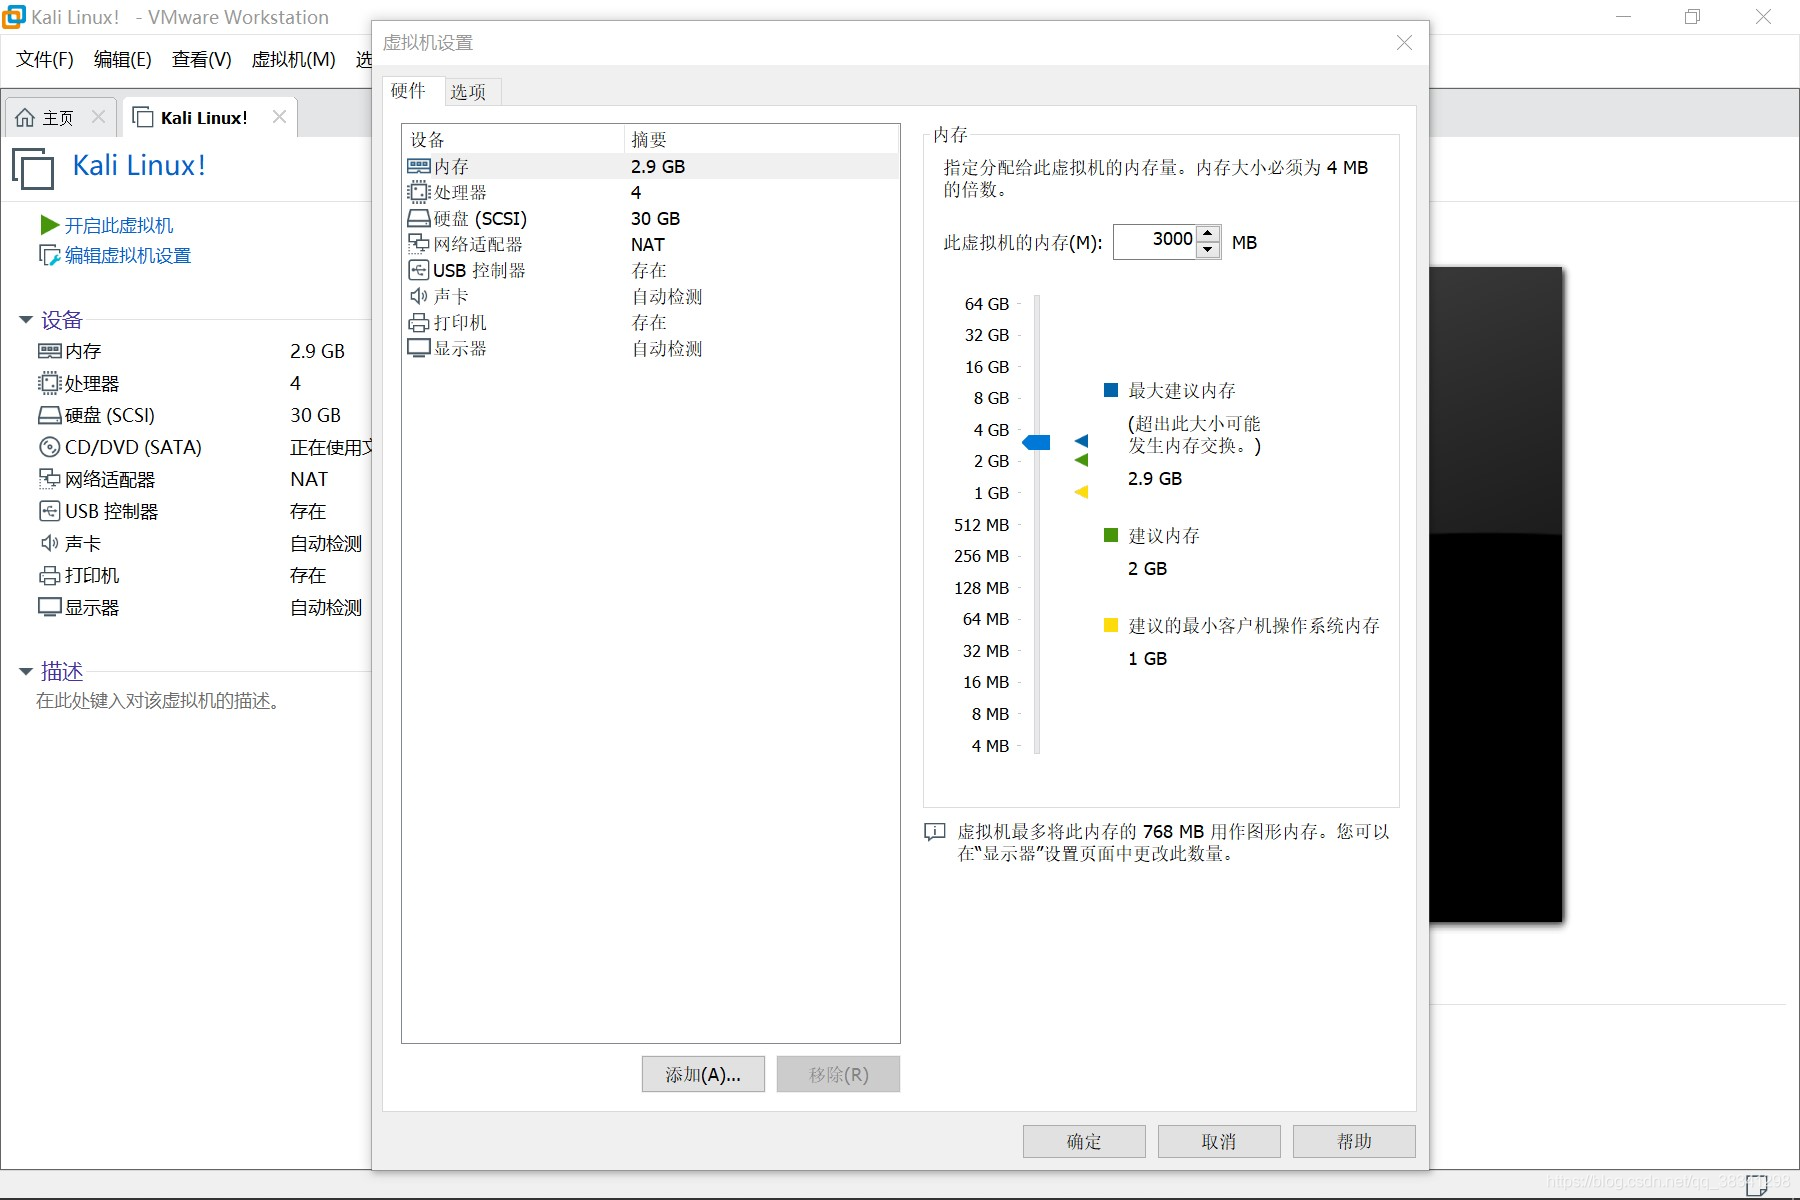Collapse the 设备 section in main window
Screen dimensions: 1800x1200
[x=26, y=320]
